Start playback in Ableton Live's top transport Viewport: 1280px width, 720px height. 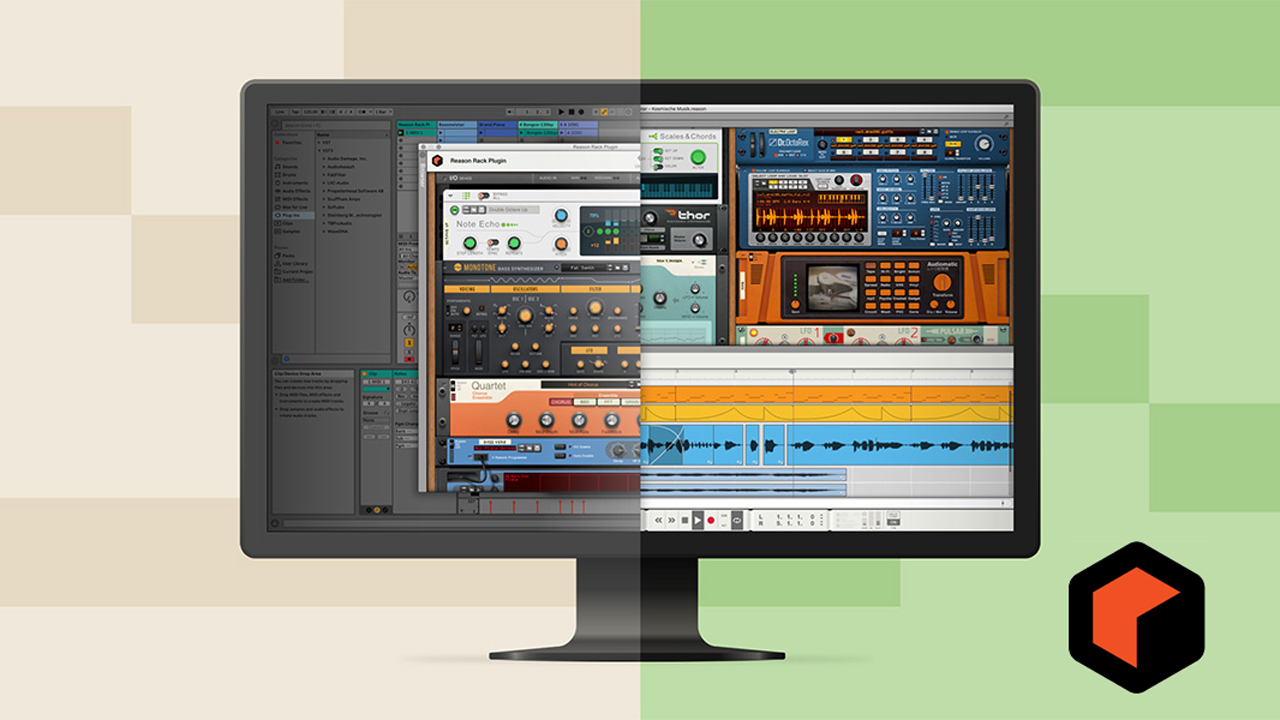click(x=562, y=111)
